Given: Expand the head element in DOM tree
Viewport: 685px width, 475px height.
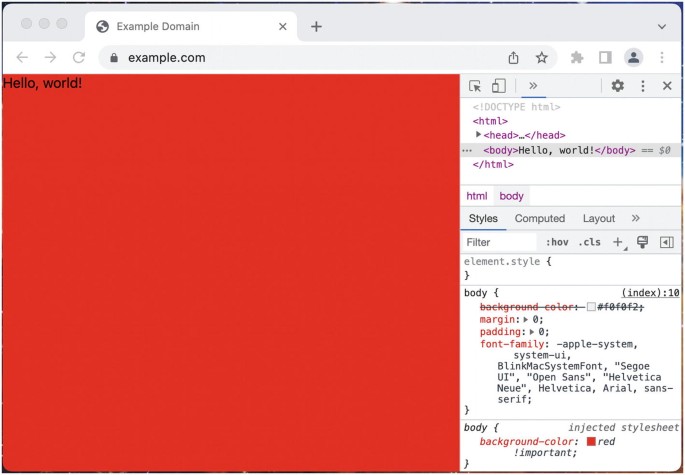Looking at the screenshot, I should (479, 135).
